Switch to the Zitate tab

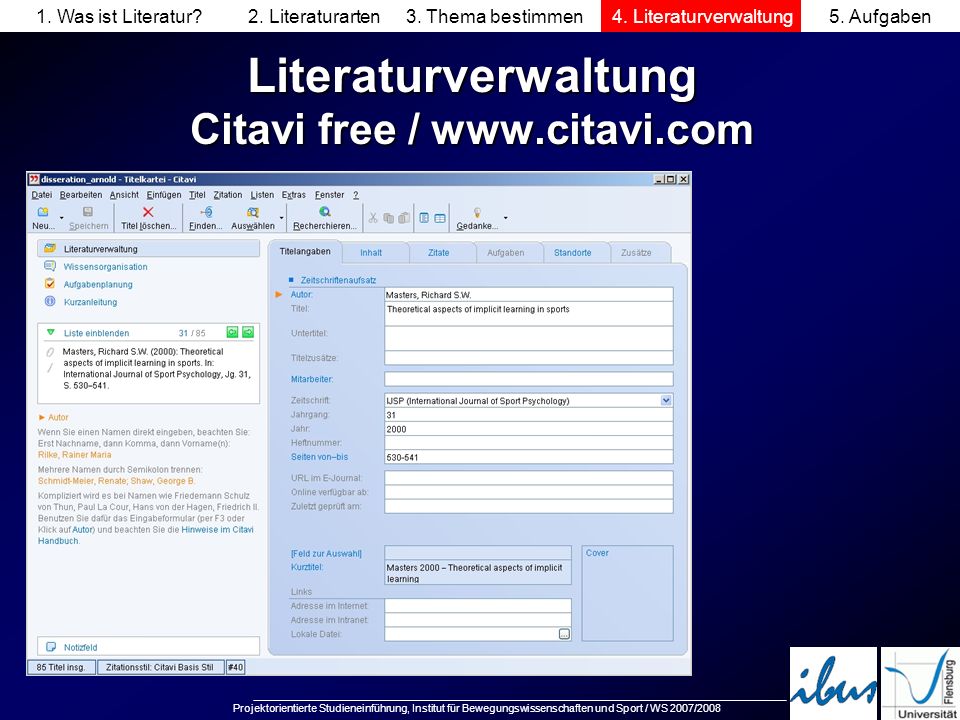(438, 252)
